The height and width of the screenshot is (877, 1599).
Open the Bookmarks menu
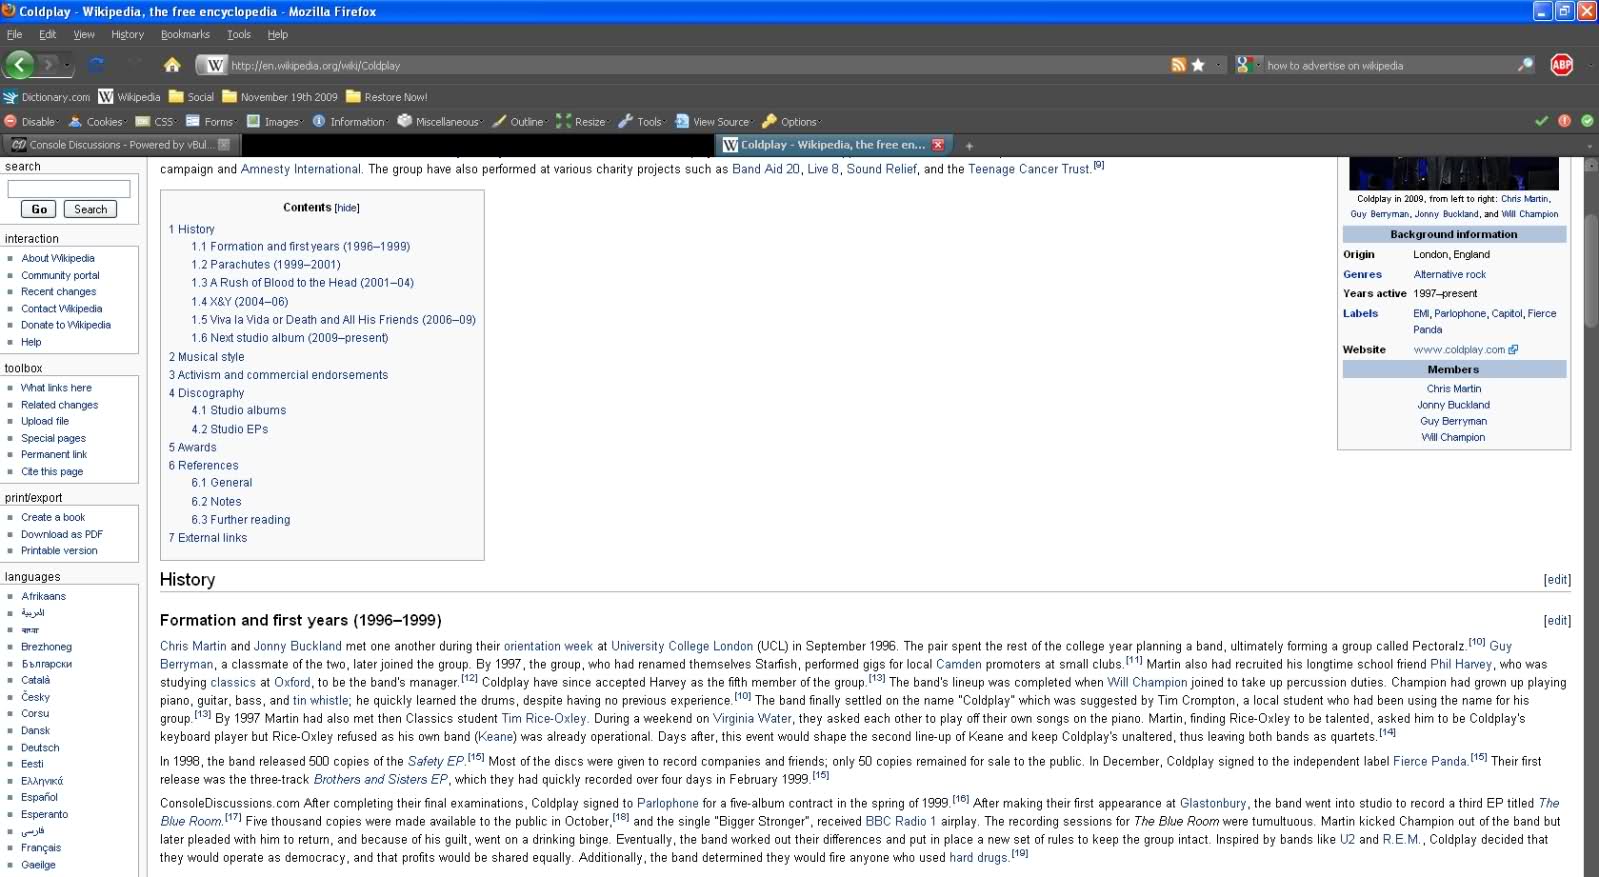[x=185, y=34]
